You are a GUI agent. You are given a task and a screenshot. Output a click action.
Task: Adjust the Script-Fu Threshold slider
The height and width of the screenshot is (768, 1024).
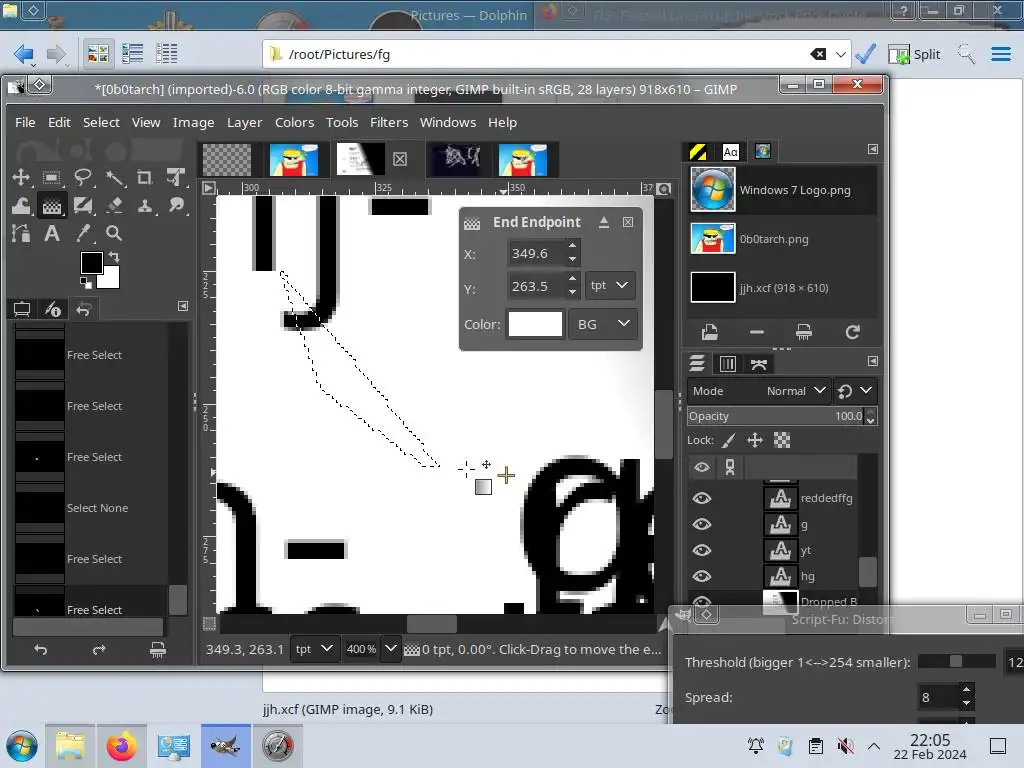click(x=957, y=662)
